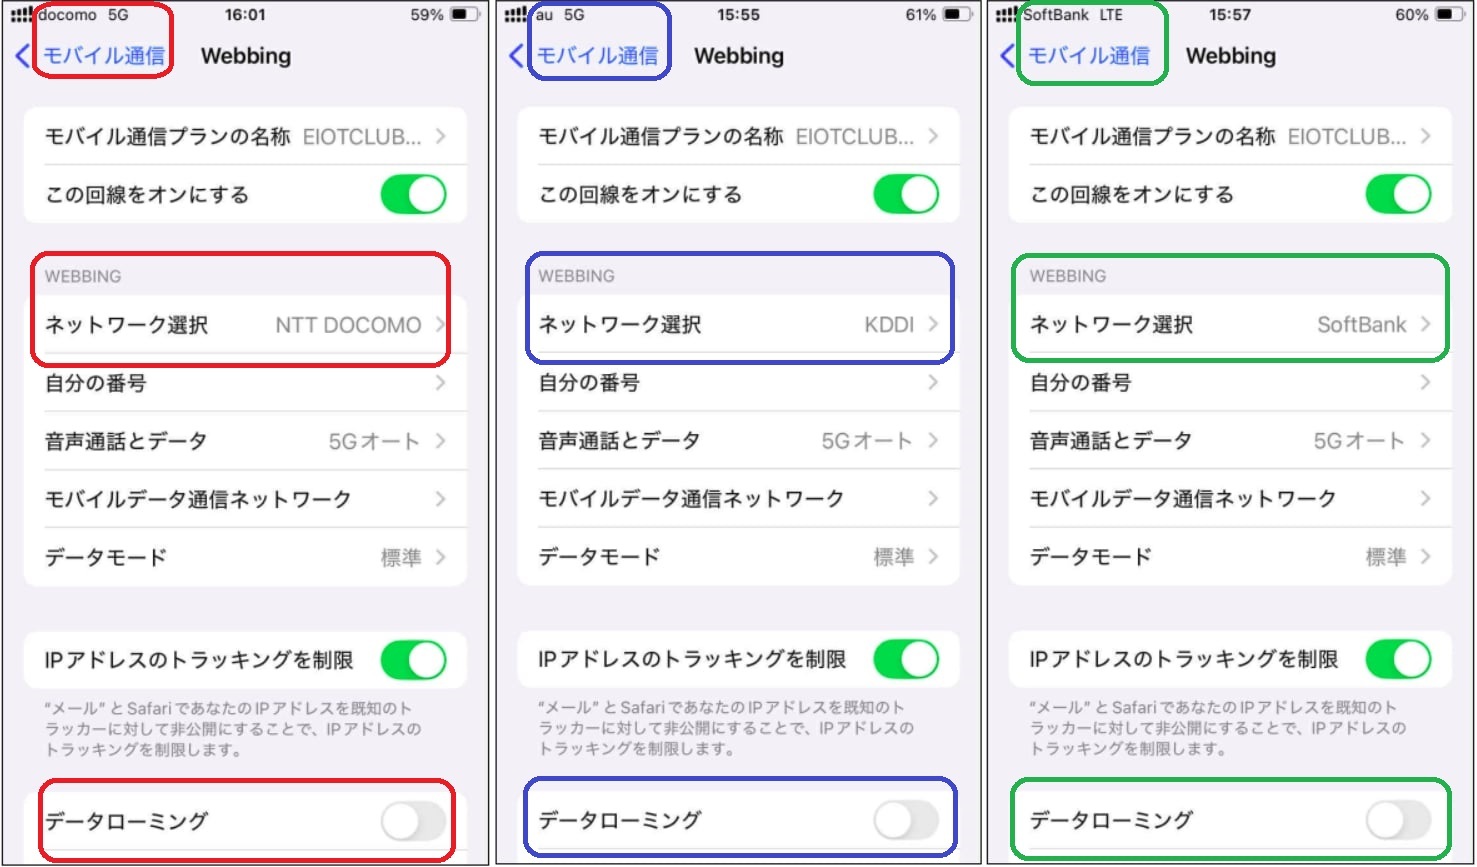The height and width of the screenshot is (867, 1477).
Task: Click signal bars next to docomo 5G
Action: tap(22, 15)
